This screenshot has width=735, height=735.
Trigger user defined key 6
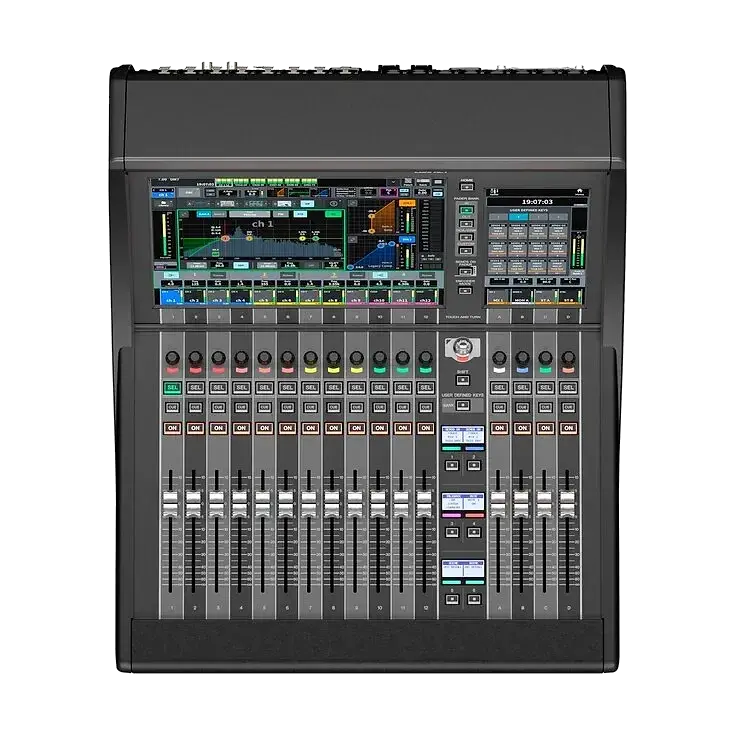[x=474, y=599]
